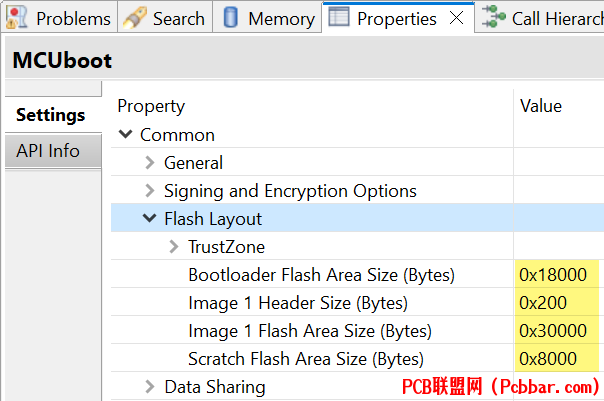Edit Image 1 Header Size value 0x200
The height and width of the screenshot is (401, 604).
(x=557, y=303)
